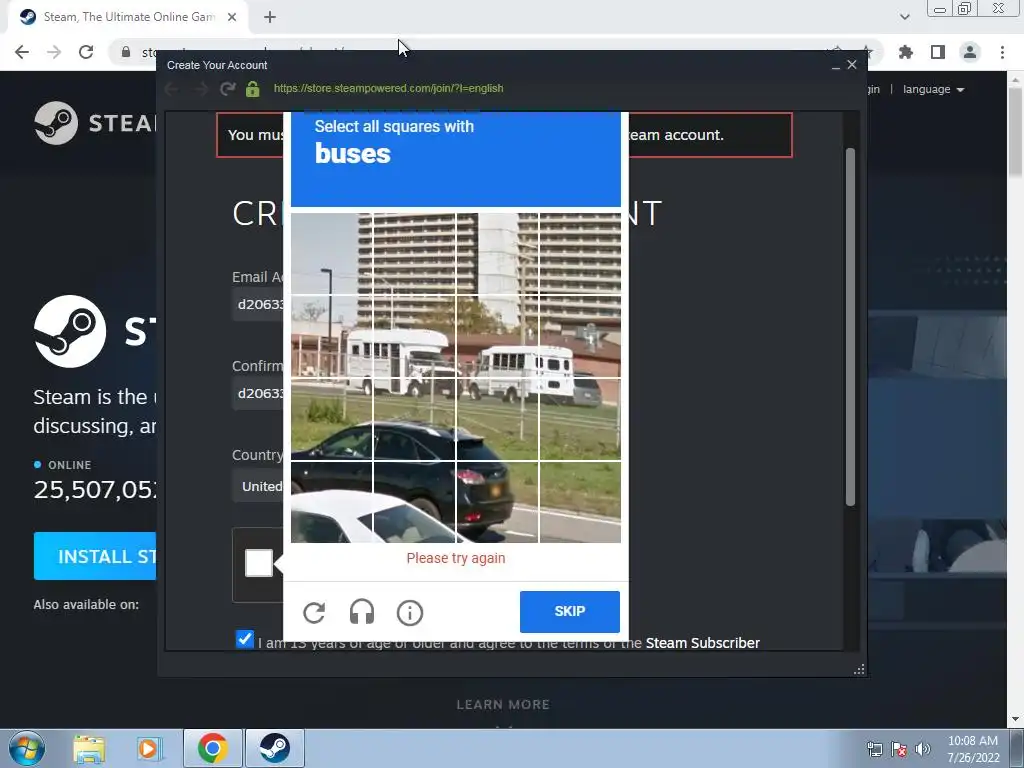This screenshot has height=768, width=1024.
Task: Toggle Chrome side panel icon
Action: tap(938, 52)
